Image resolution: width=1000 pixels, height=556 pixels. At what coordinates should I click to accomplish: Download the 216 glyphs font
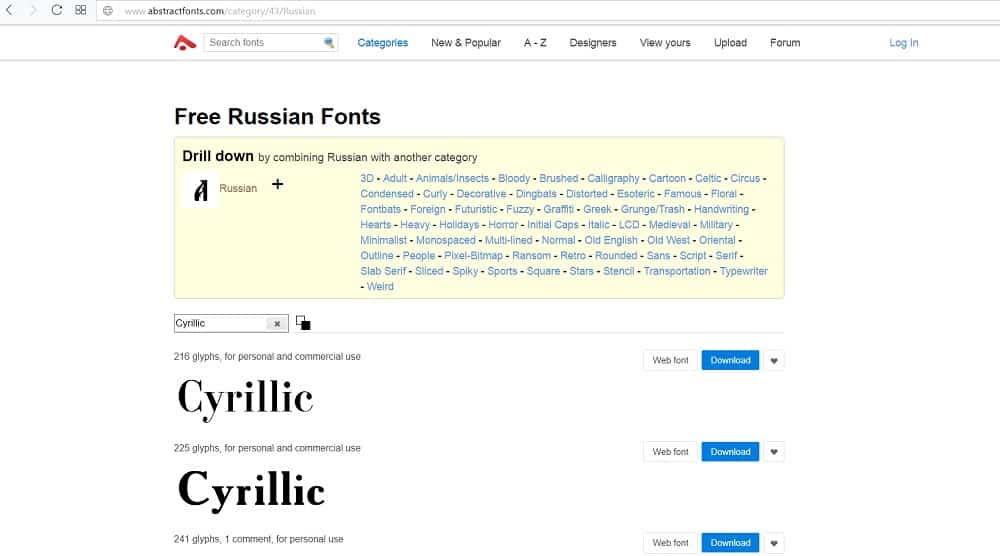pos(730,360)
